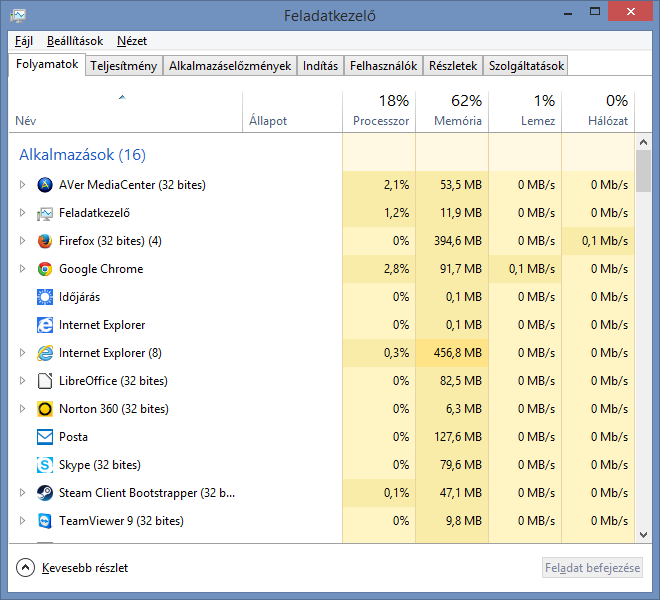Screen dimensions: 660x600
Task: Select the Időjárás process name
Action: [x=80, y=297]
